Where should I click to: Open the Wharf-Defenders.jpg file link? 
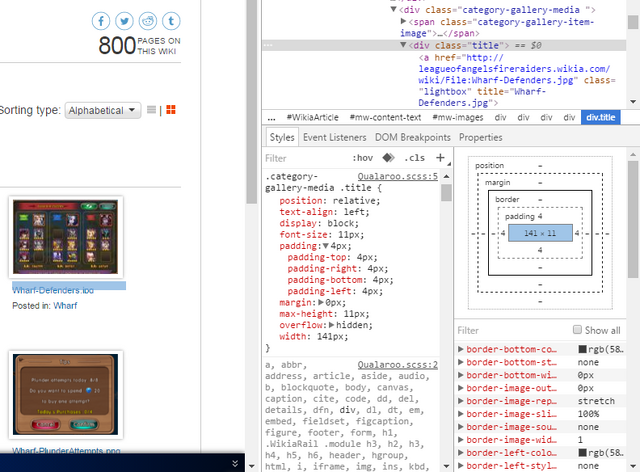coord(53,290)
